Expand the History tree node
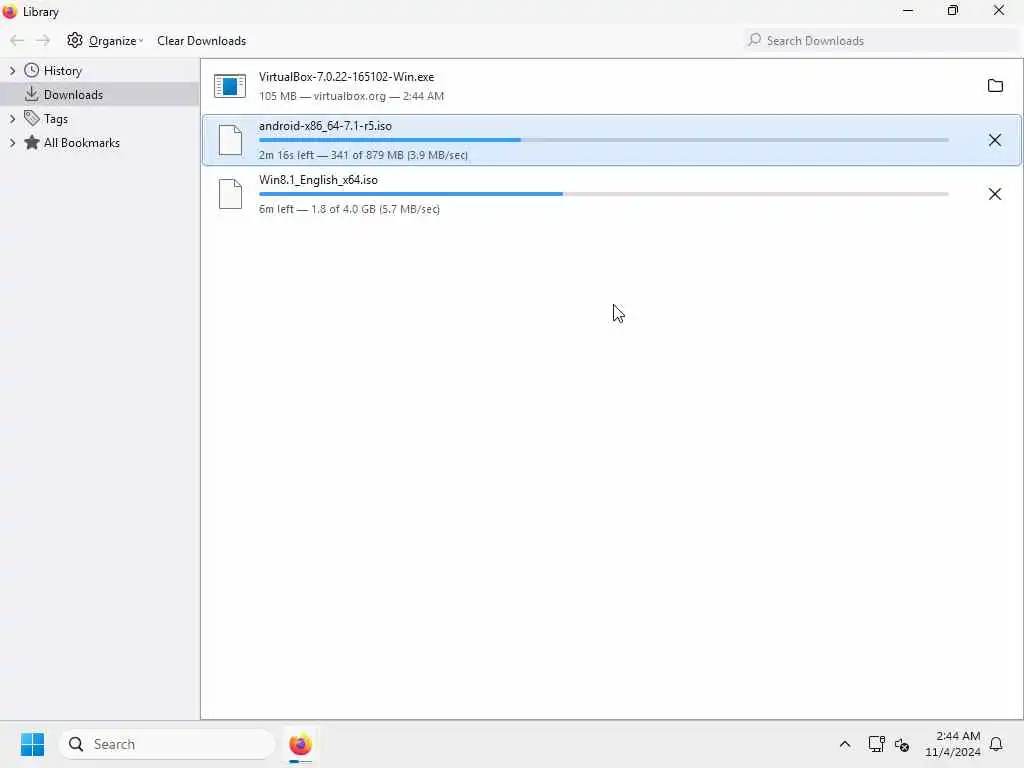This screenshot has width=1024, height=768. tap(12, 71)
